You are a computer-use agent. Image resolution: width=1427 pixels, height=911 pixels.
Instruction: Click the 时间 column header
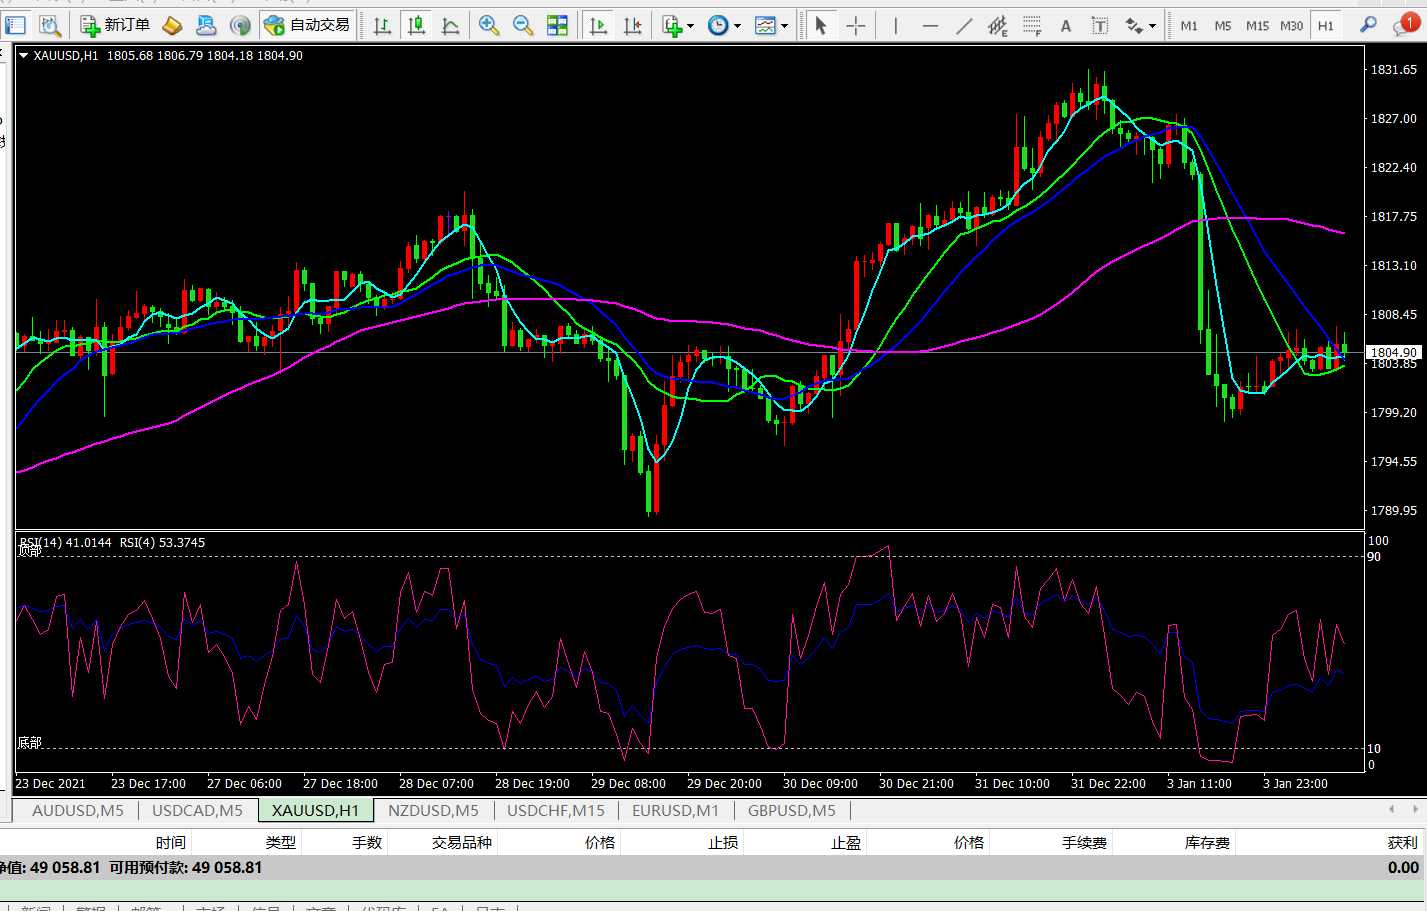(171, 843)
